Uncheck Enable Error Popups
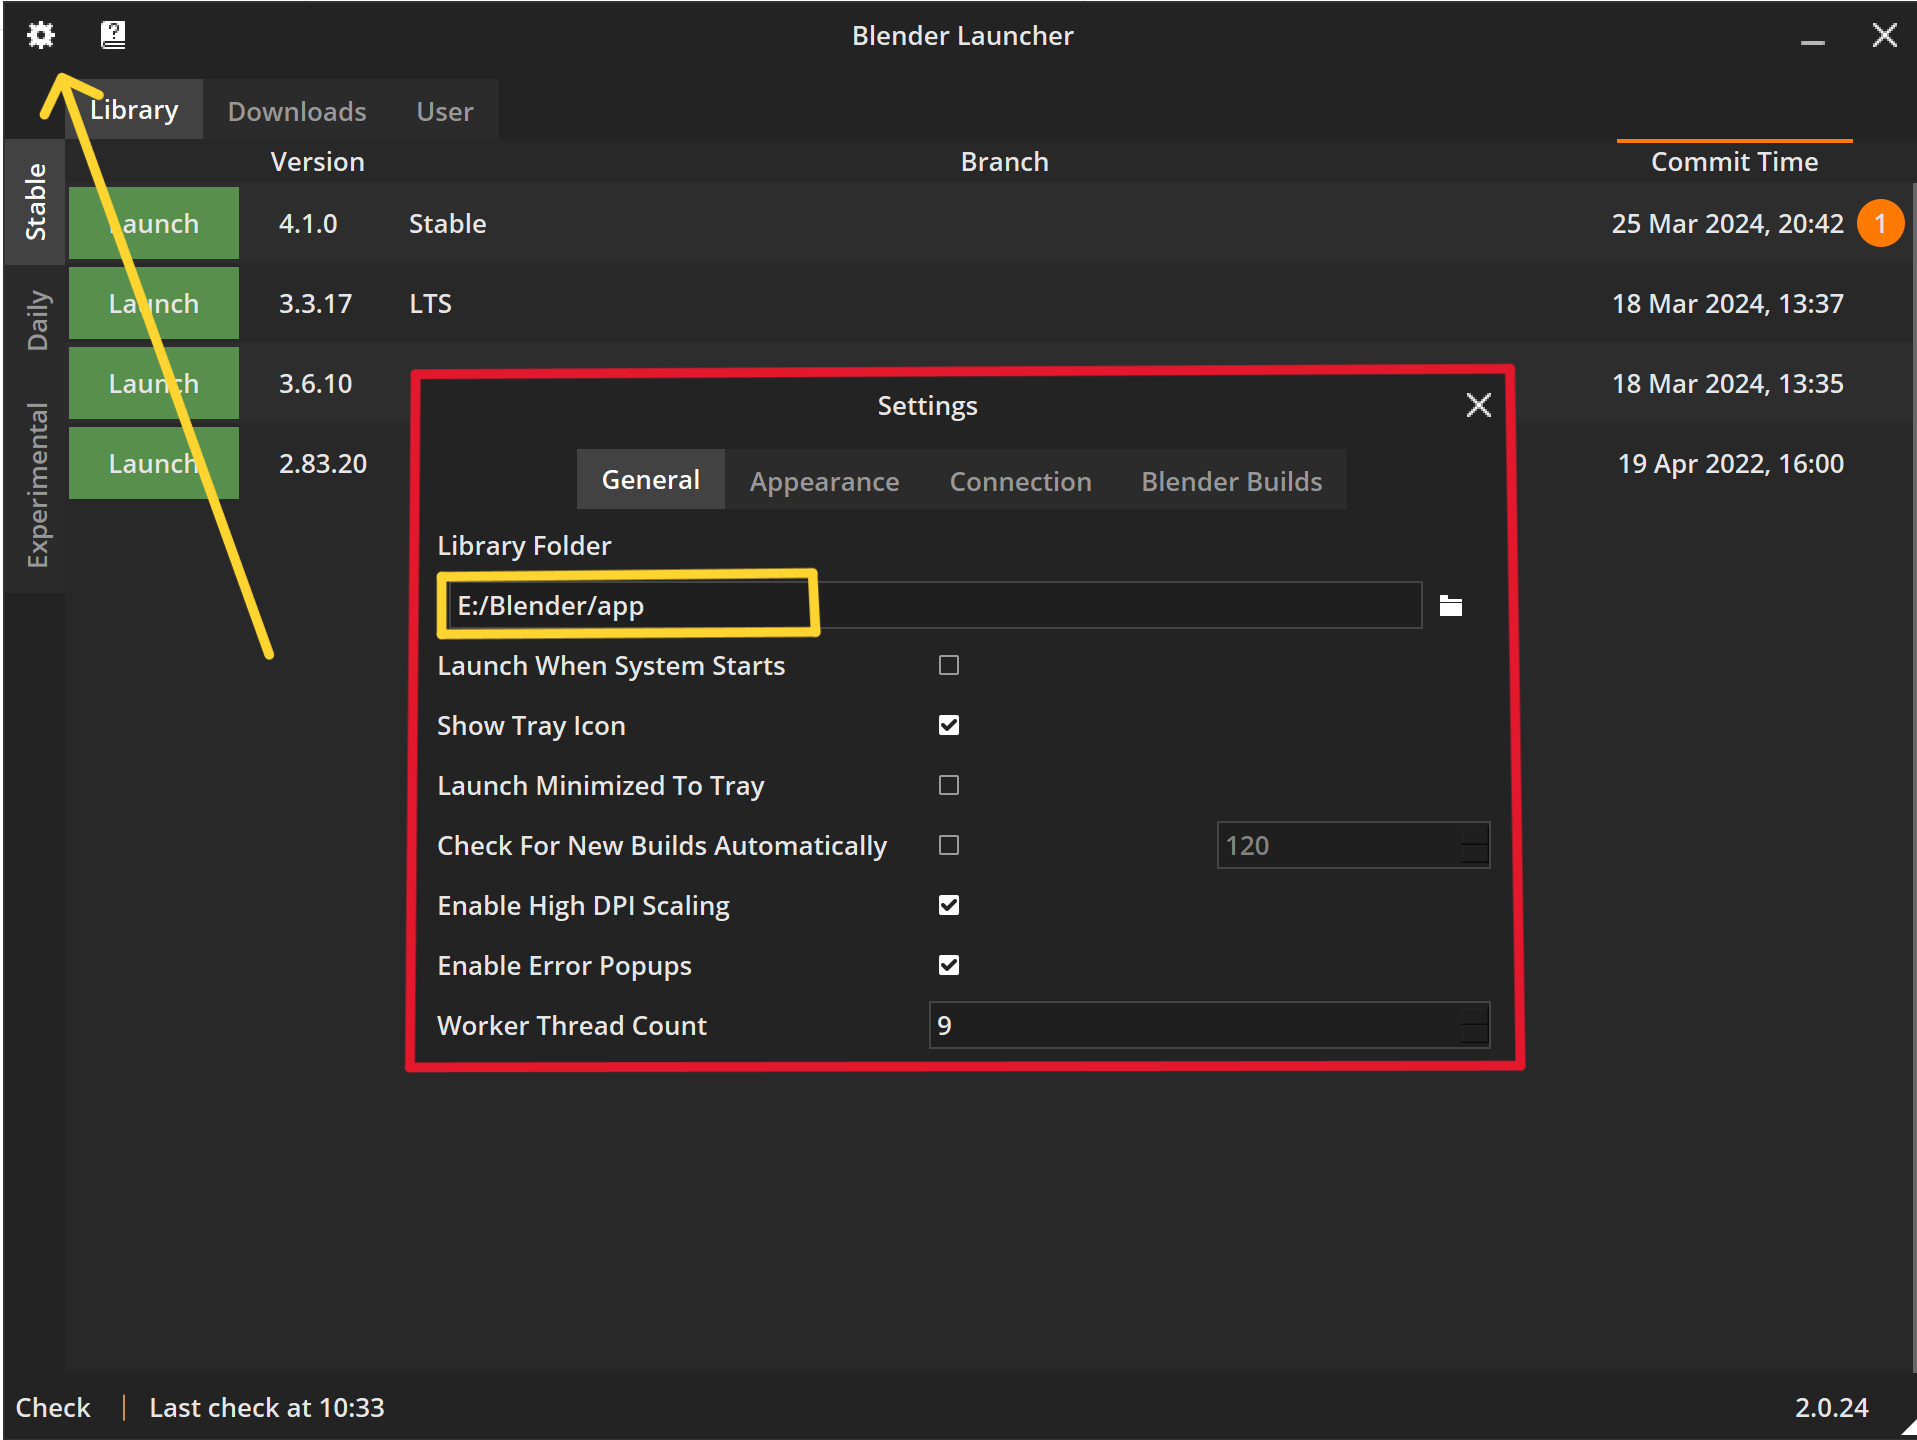This screenshot has height=1440, width=1917. point(949,965)
